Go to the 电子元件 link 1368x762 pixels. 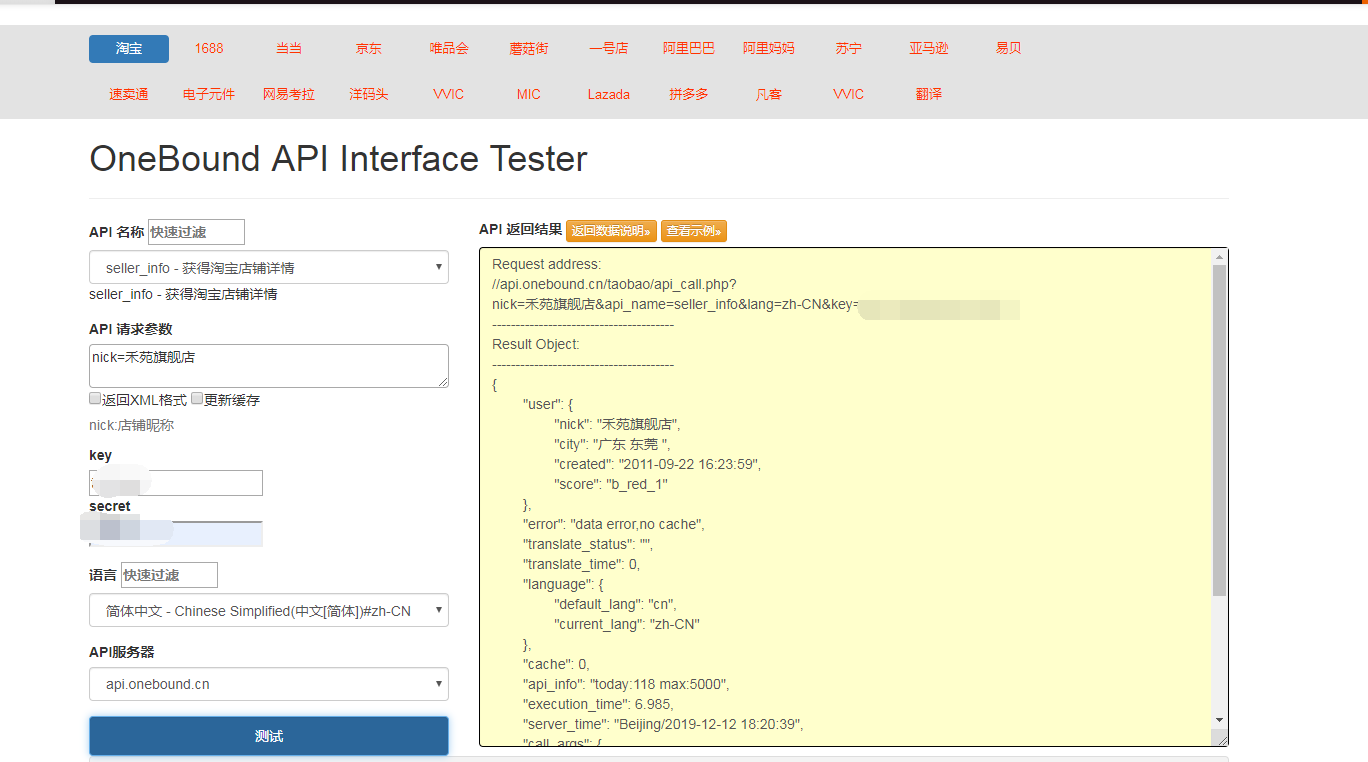coord(209,95)
